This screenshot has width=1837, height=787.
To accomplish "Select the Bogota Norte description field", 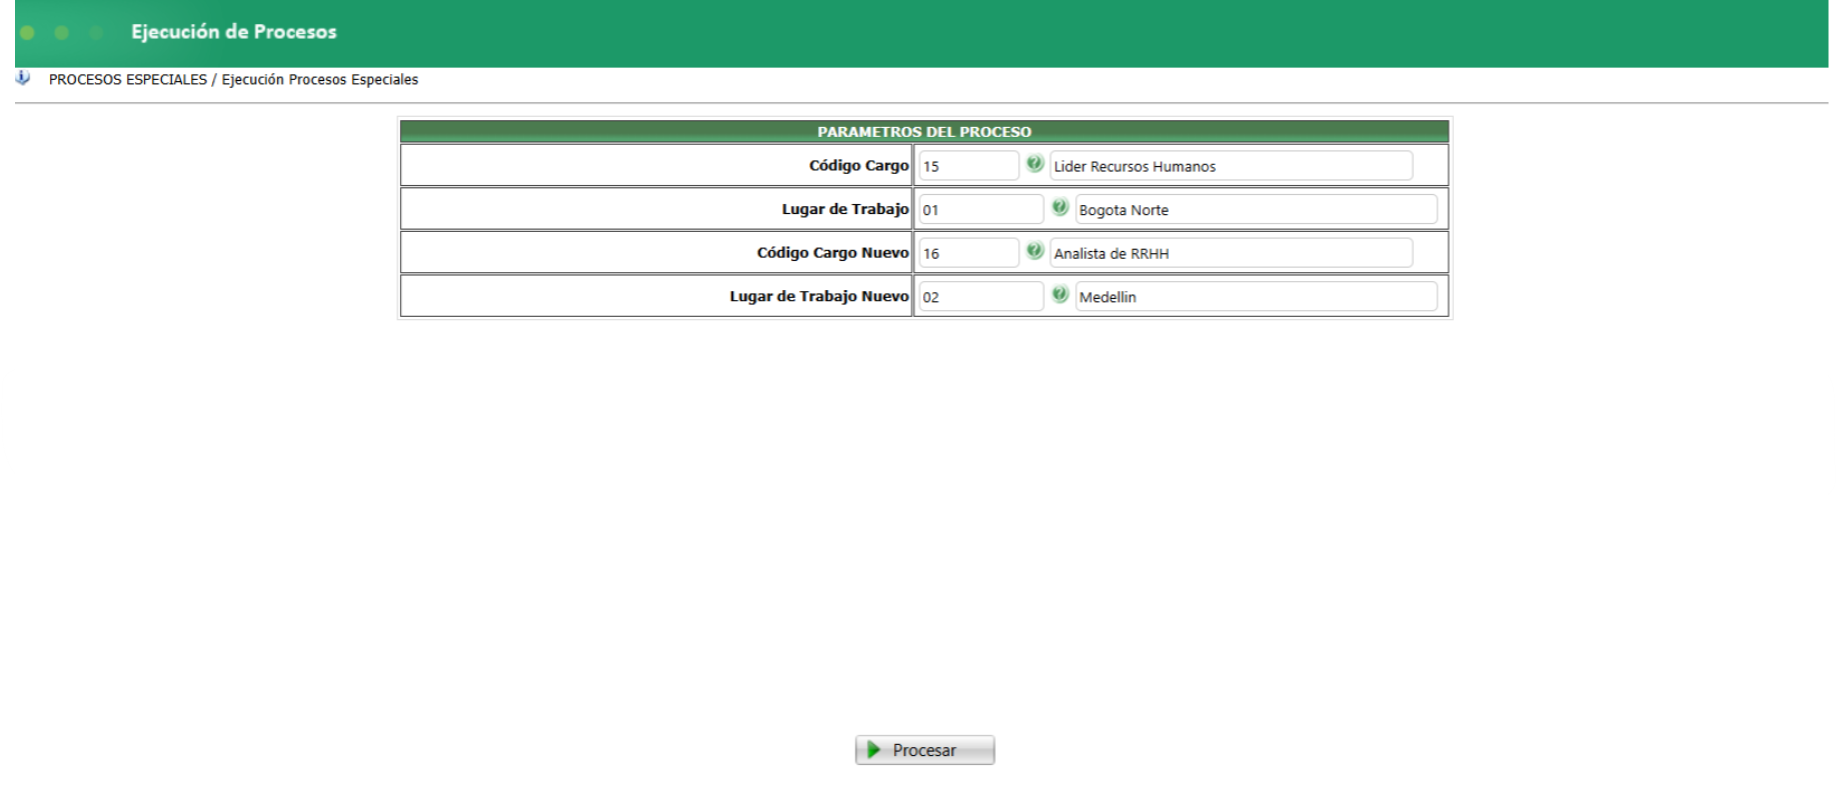I will coord(1256,210).
